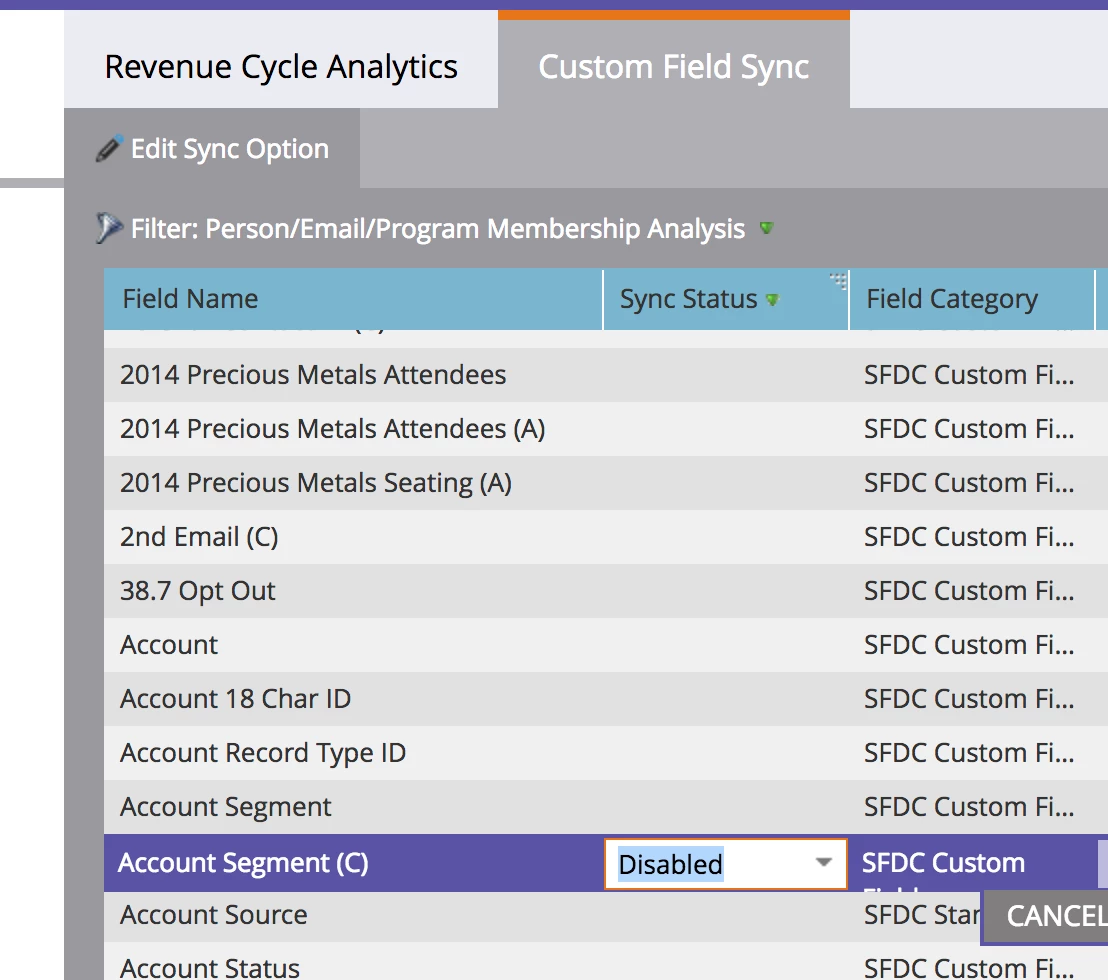Screen dimensions: 1108x980
Task: Click the CANCEL button
Action: (x=1046, y=916)
